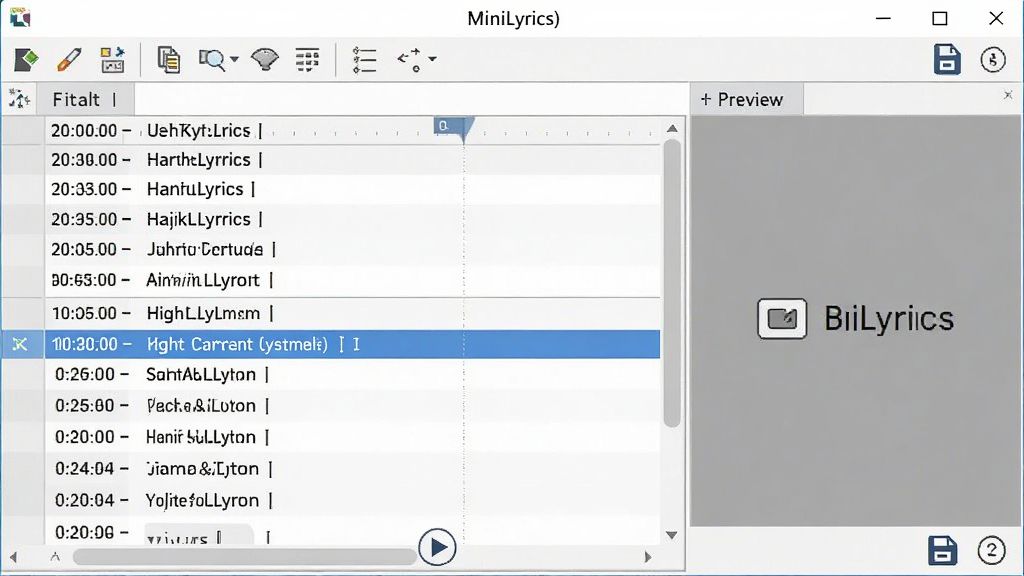Click the pencil edit icon in toolbar
This screenshot has height=576, width=1024.
pyautogui.click(x=69, y=59)
